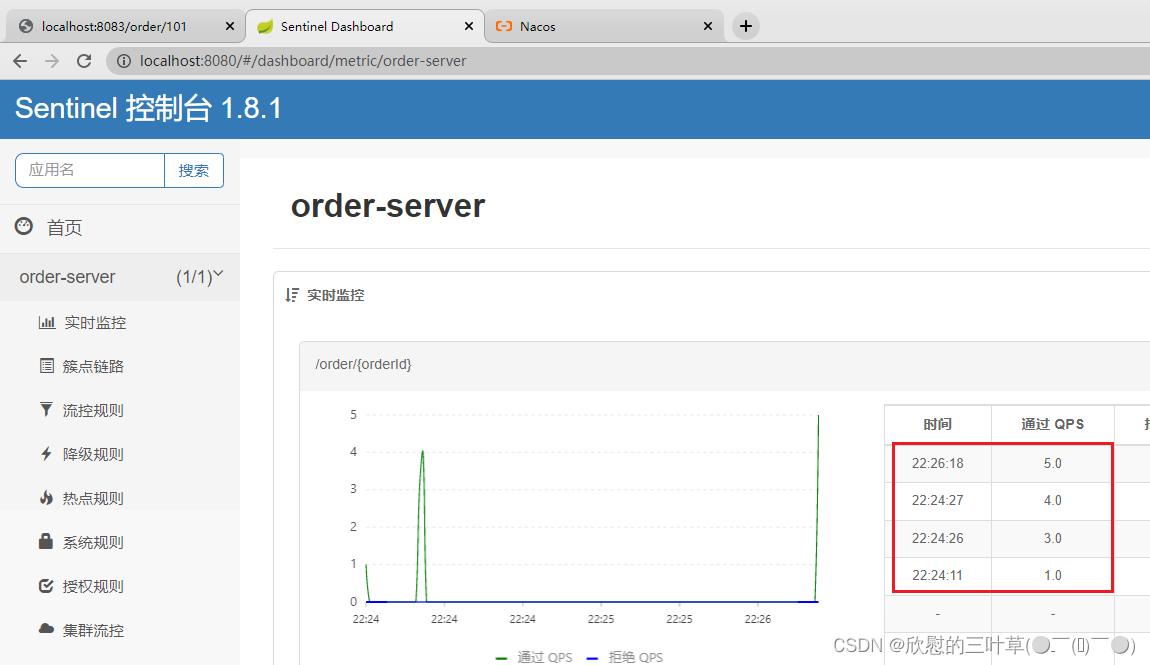
Task: Click the 1.0 QPS value cell
Action: 1052,576
